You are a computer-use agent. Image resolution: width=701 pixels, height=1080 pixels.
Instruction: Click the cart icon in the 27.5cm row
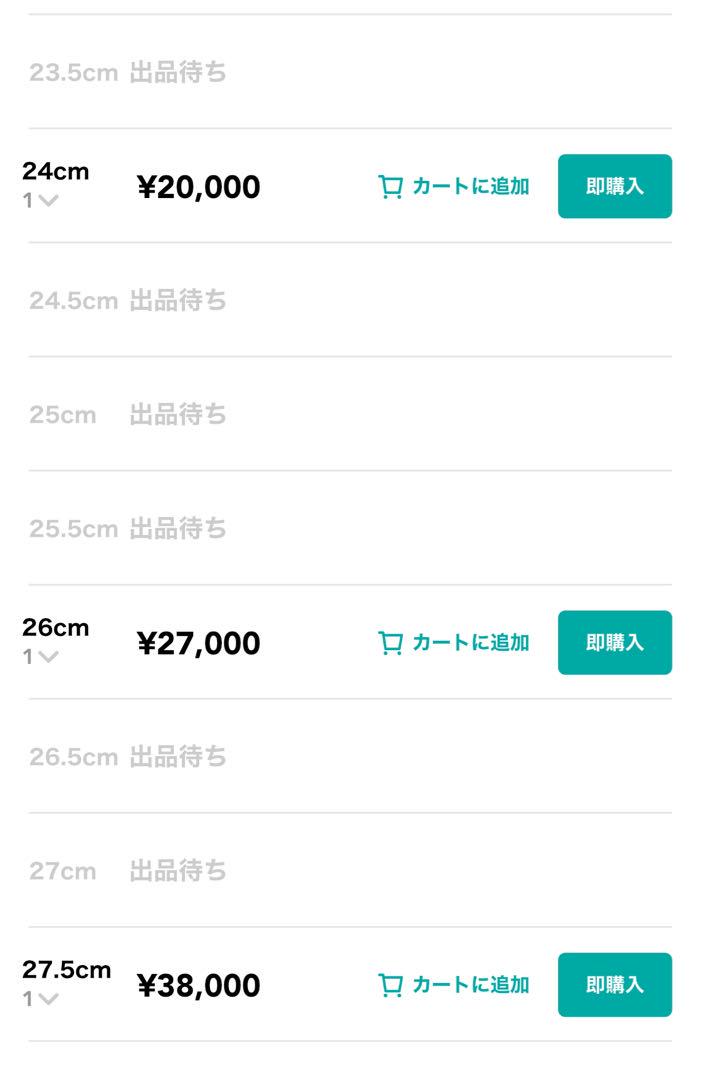coord(390,985)
